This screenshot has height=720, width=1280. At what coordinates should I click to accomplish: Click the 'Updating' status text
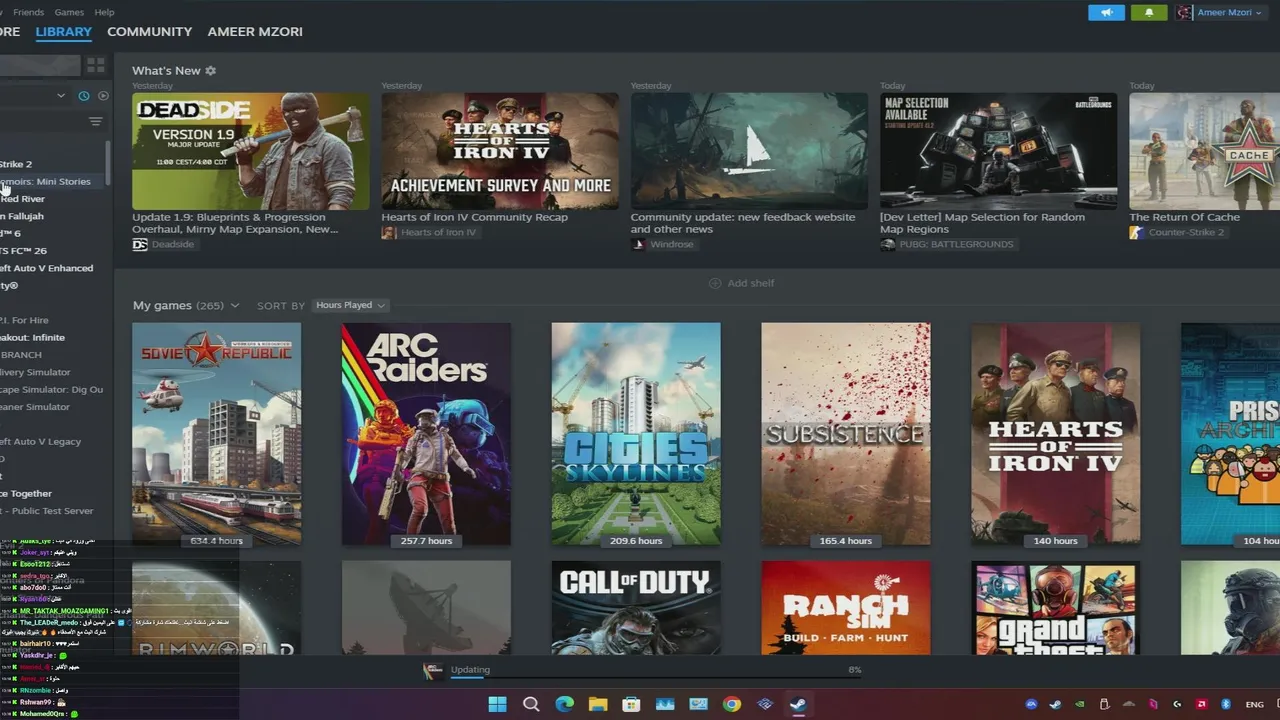[x=470, y=670]
